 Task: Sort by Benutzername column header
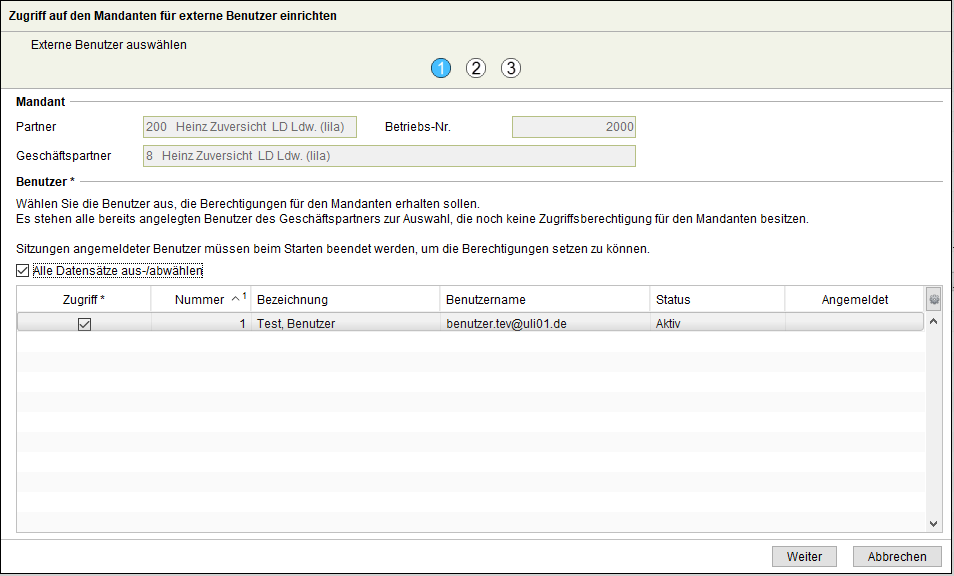click(544, 300)
